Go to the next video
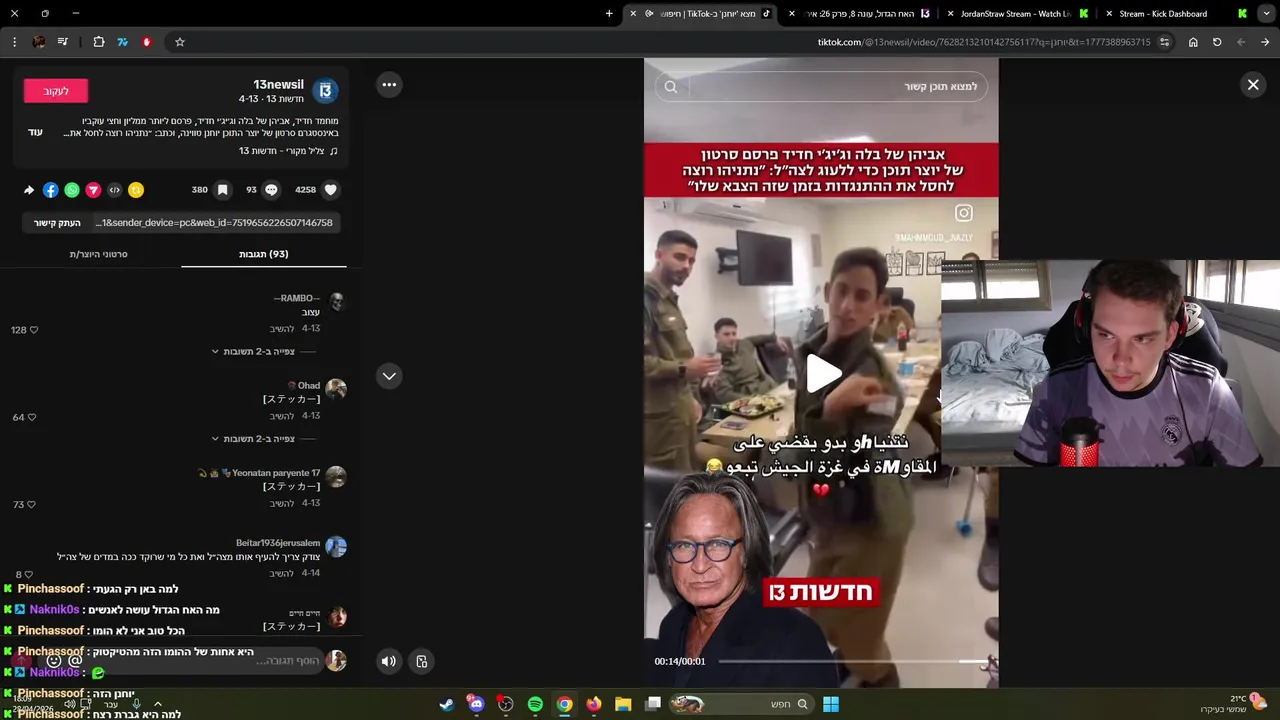This screenshot has width=1280, height=720. coord(389,376)
